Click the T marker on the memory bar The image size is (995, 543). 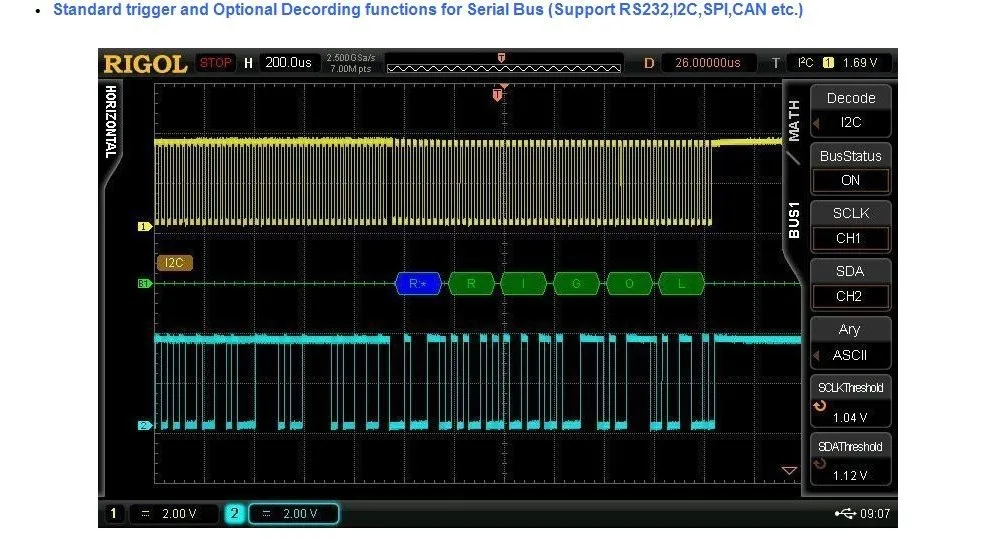click(x=501, y=58)
